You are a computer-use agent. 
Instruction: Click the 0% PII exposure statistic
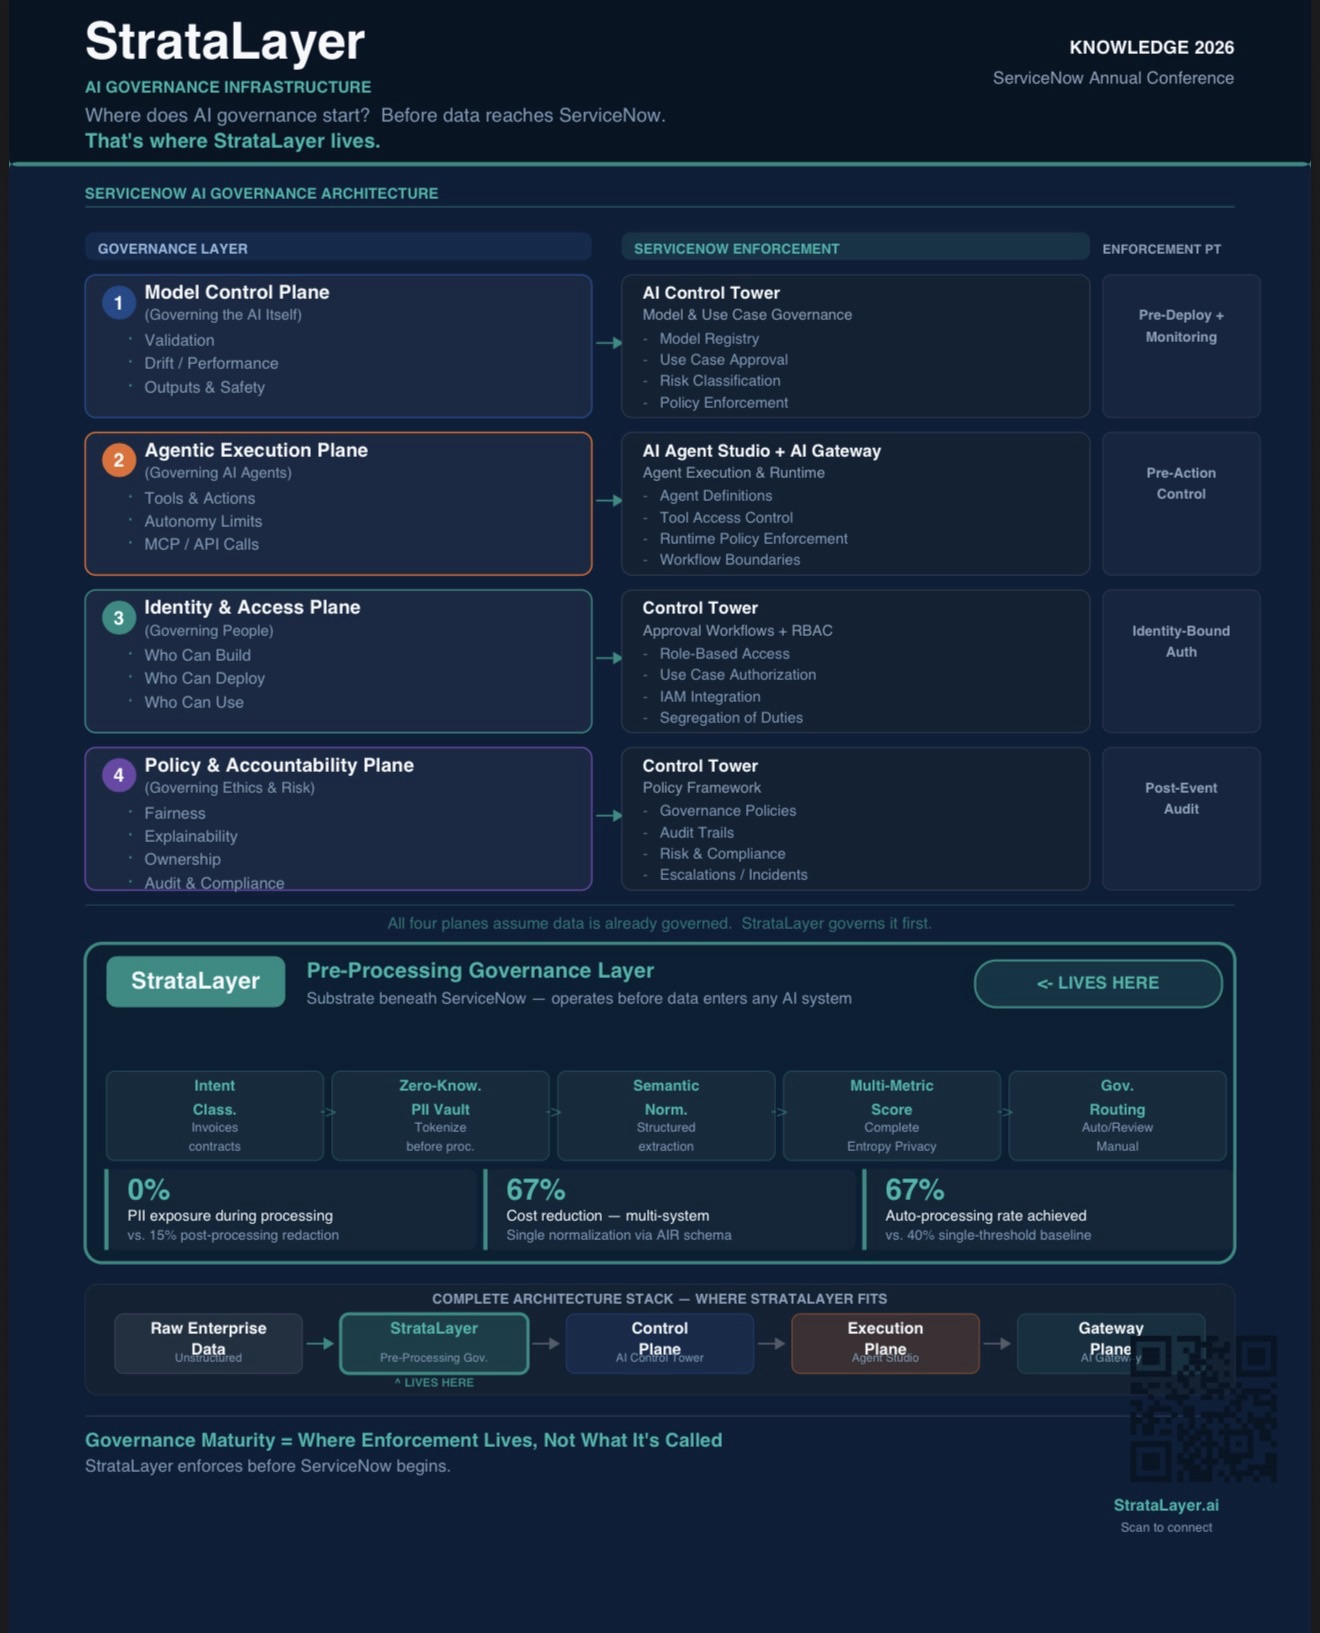tap(292, 1210)
